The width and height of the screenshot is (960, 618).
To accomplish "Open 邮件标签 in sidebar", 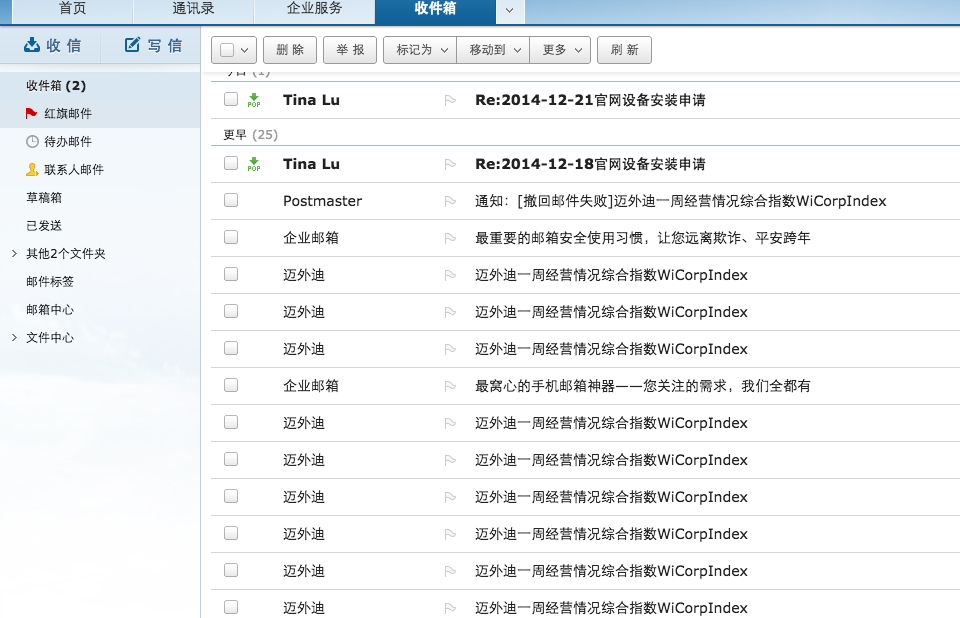I will pos(50,282).
